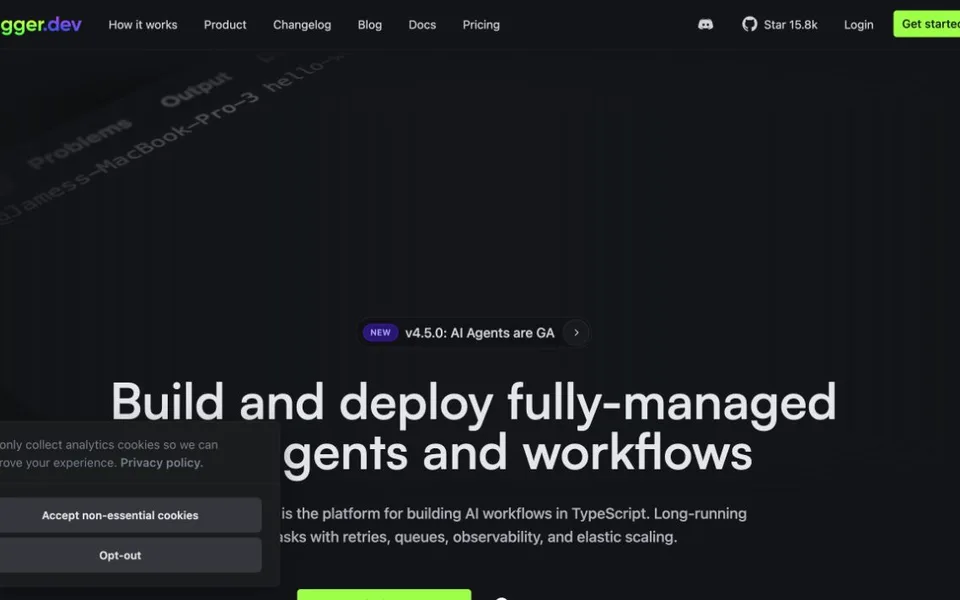Go to the Changelog page
This screenshot has width=960, height=600.
pos(302,25)
